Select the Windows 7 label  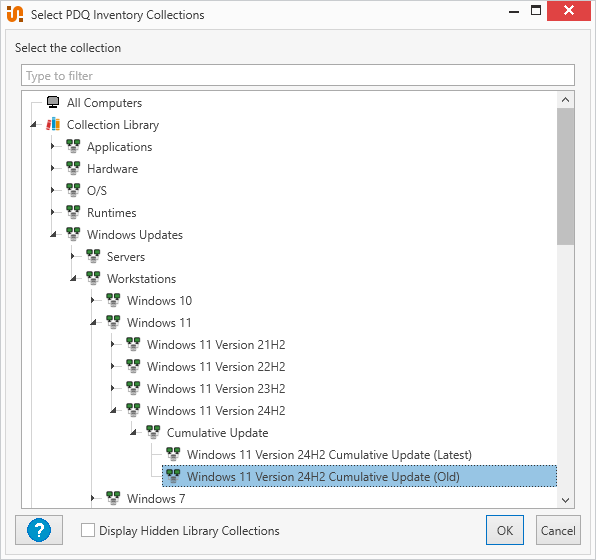click(x=156, y=498)
